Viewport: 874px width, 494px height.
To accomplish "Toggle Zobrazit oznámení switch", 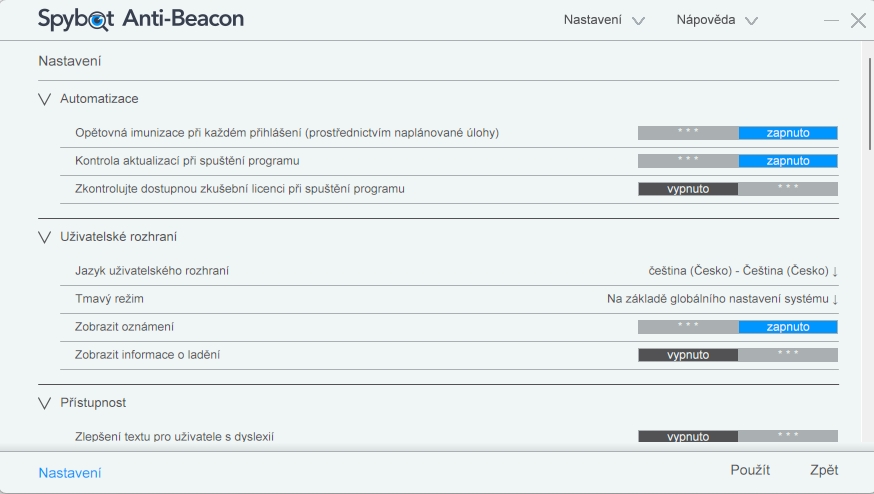I will tap(737, 326).
